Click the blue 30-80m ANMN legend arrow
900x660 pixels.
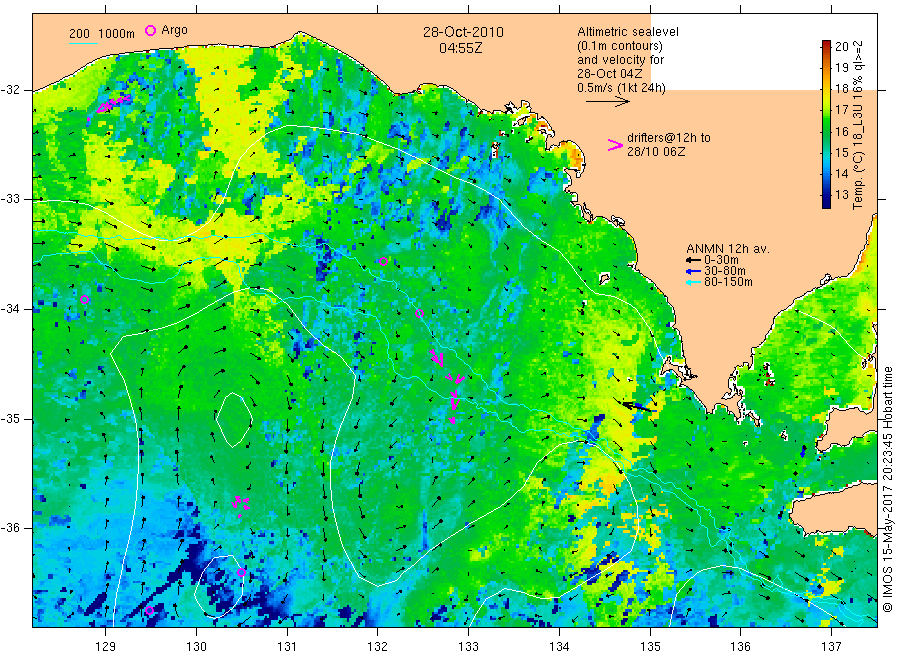click(x=693, y=271)
